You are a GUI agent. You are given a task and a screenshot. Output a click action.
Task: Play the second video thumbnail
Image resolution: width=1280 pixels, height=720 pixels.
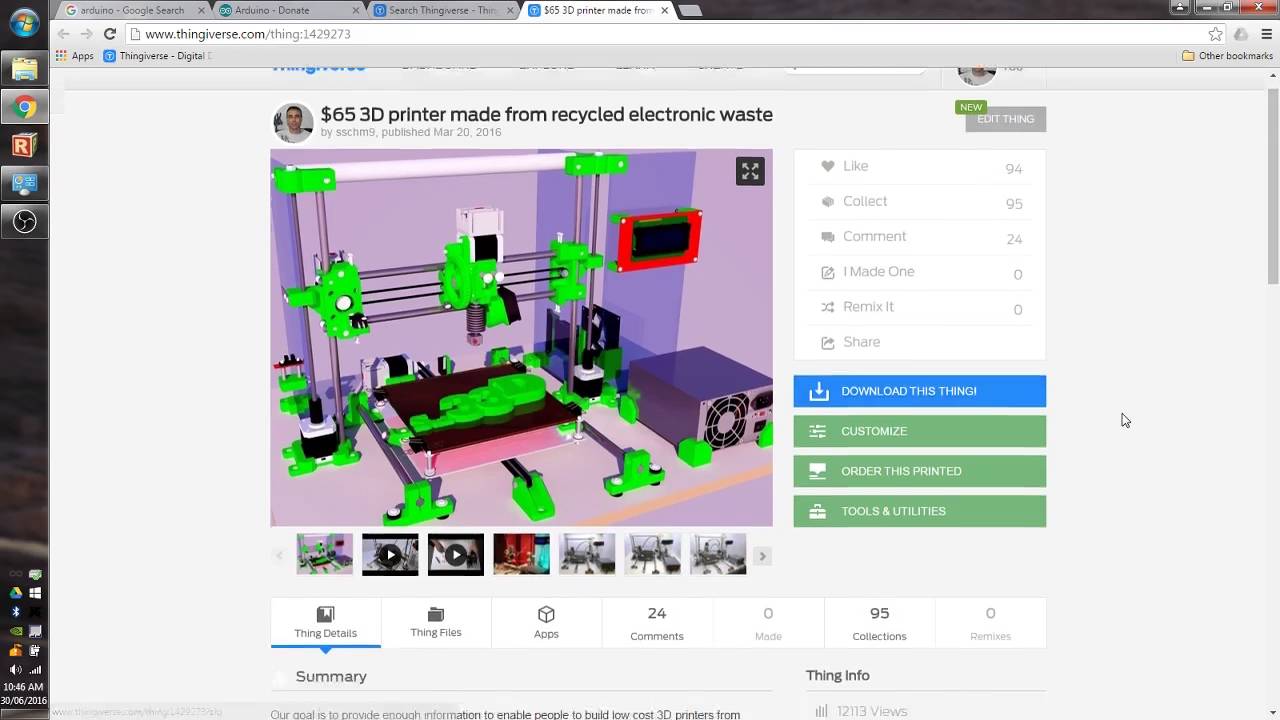456,554
